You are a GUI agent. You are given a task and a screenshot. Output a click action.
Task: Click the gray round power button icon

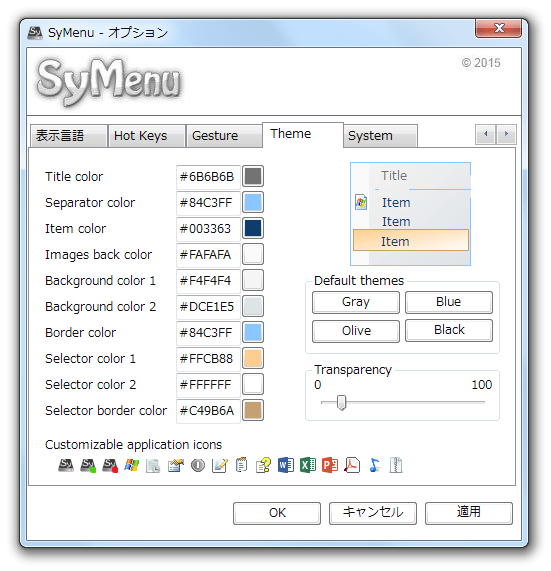(x=198, y=465)
